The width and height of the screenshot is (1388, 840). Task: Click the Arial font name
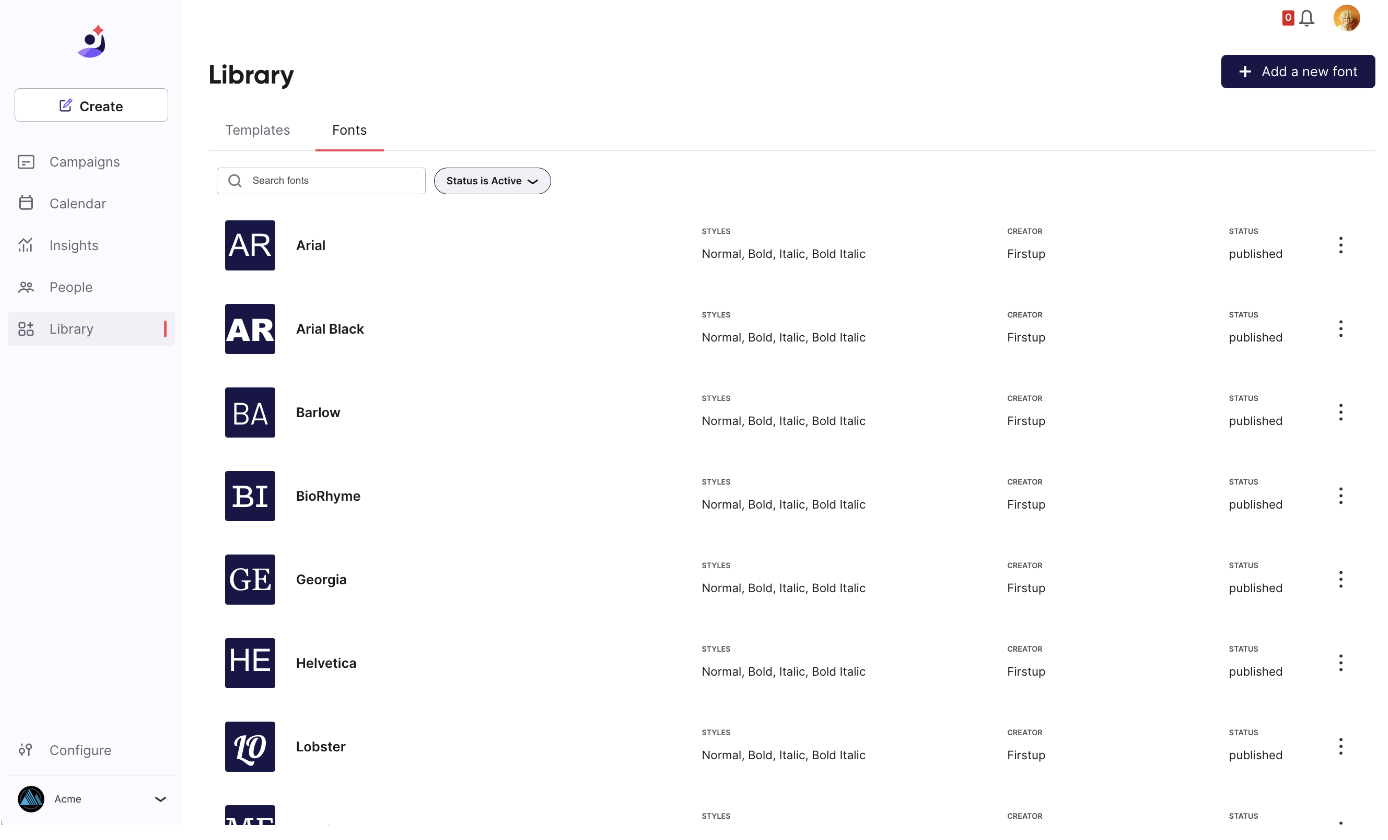(x=311, y=245)
